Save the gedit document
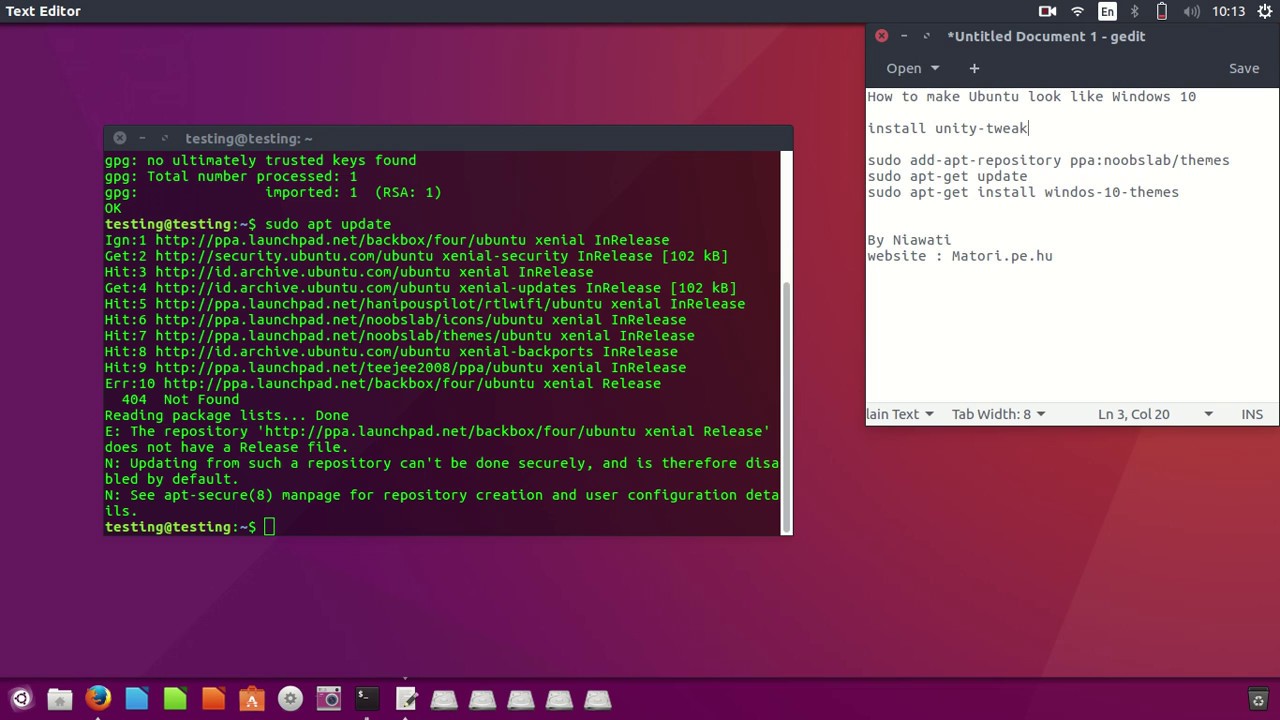 [1244, 68]
